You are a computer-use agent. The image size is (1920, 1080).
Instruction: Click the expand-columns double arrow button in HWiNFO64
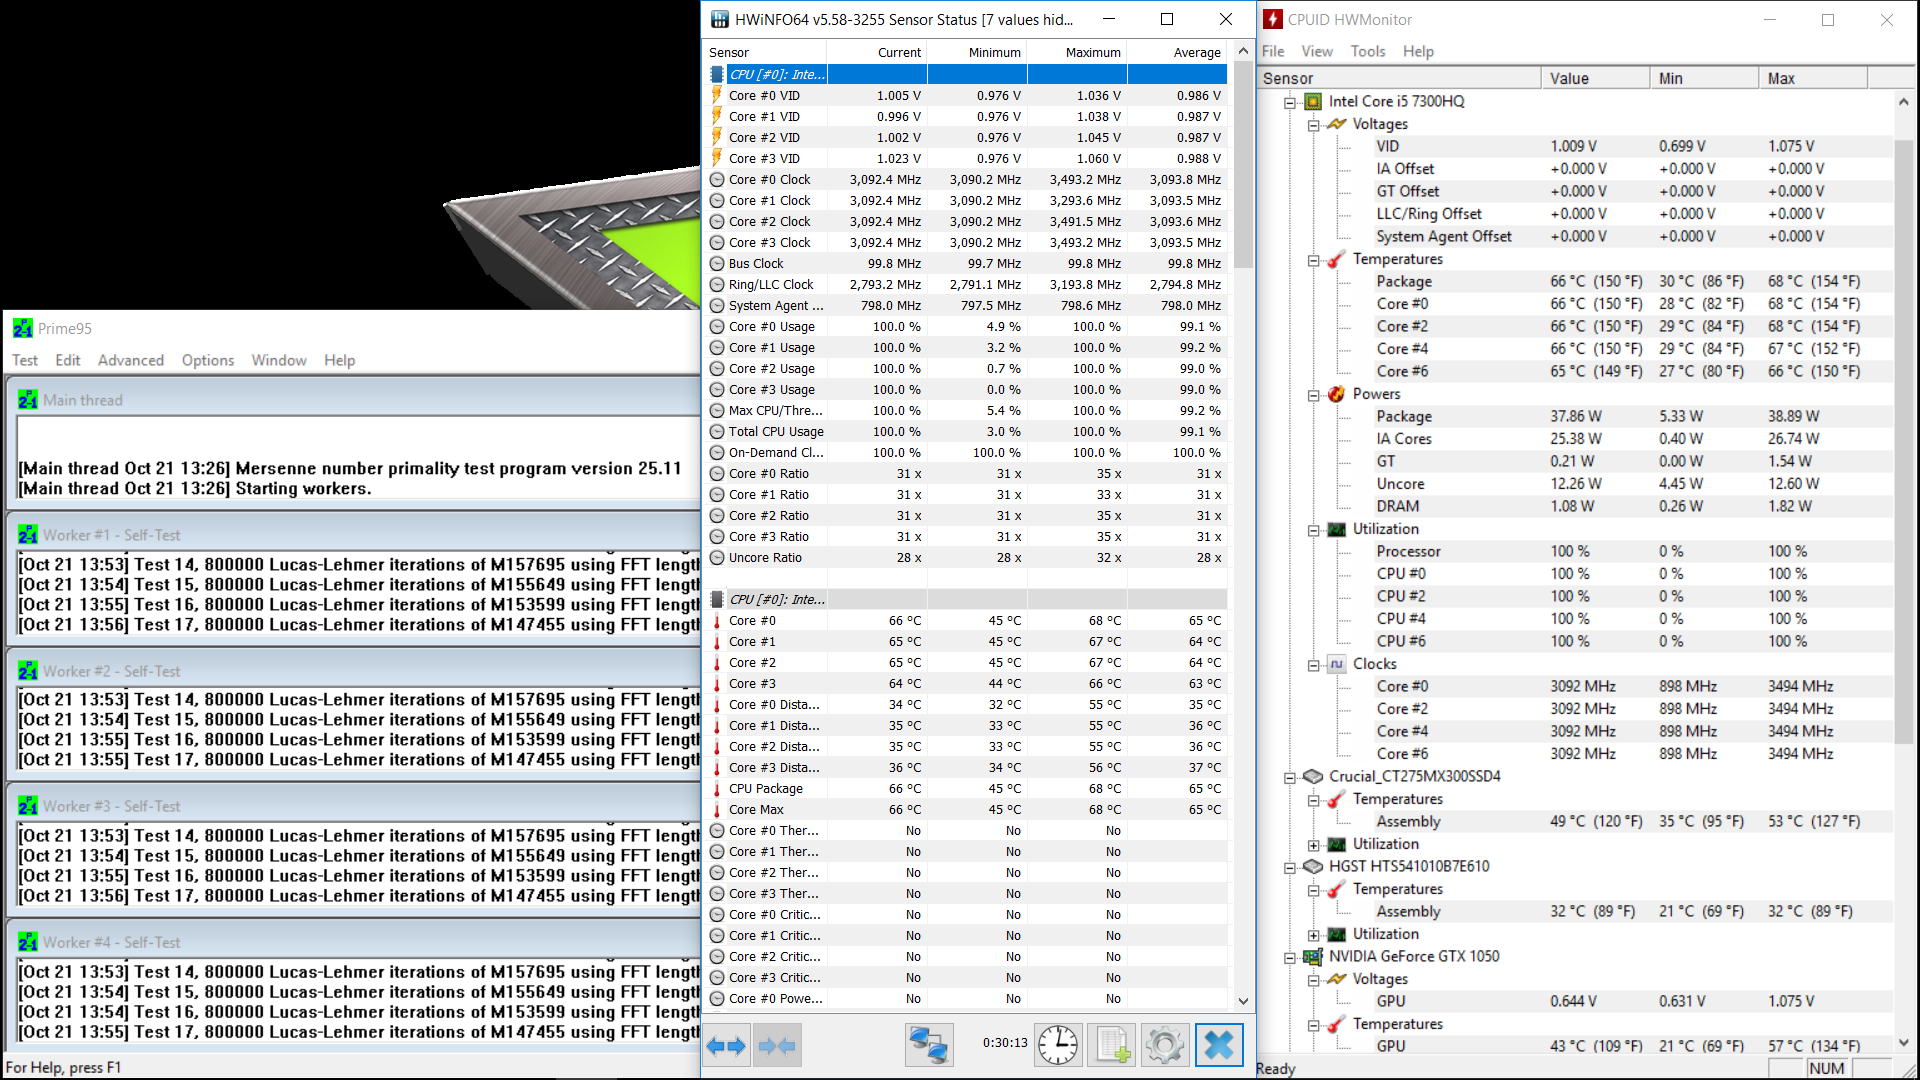pyautogui.click(x=726, y=1046)
